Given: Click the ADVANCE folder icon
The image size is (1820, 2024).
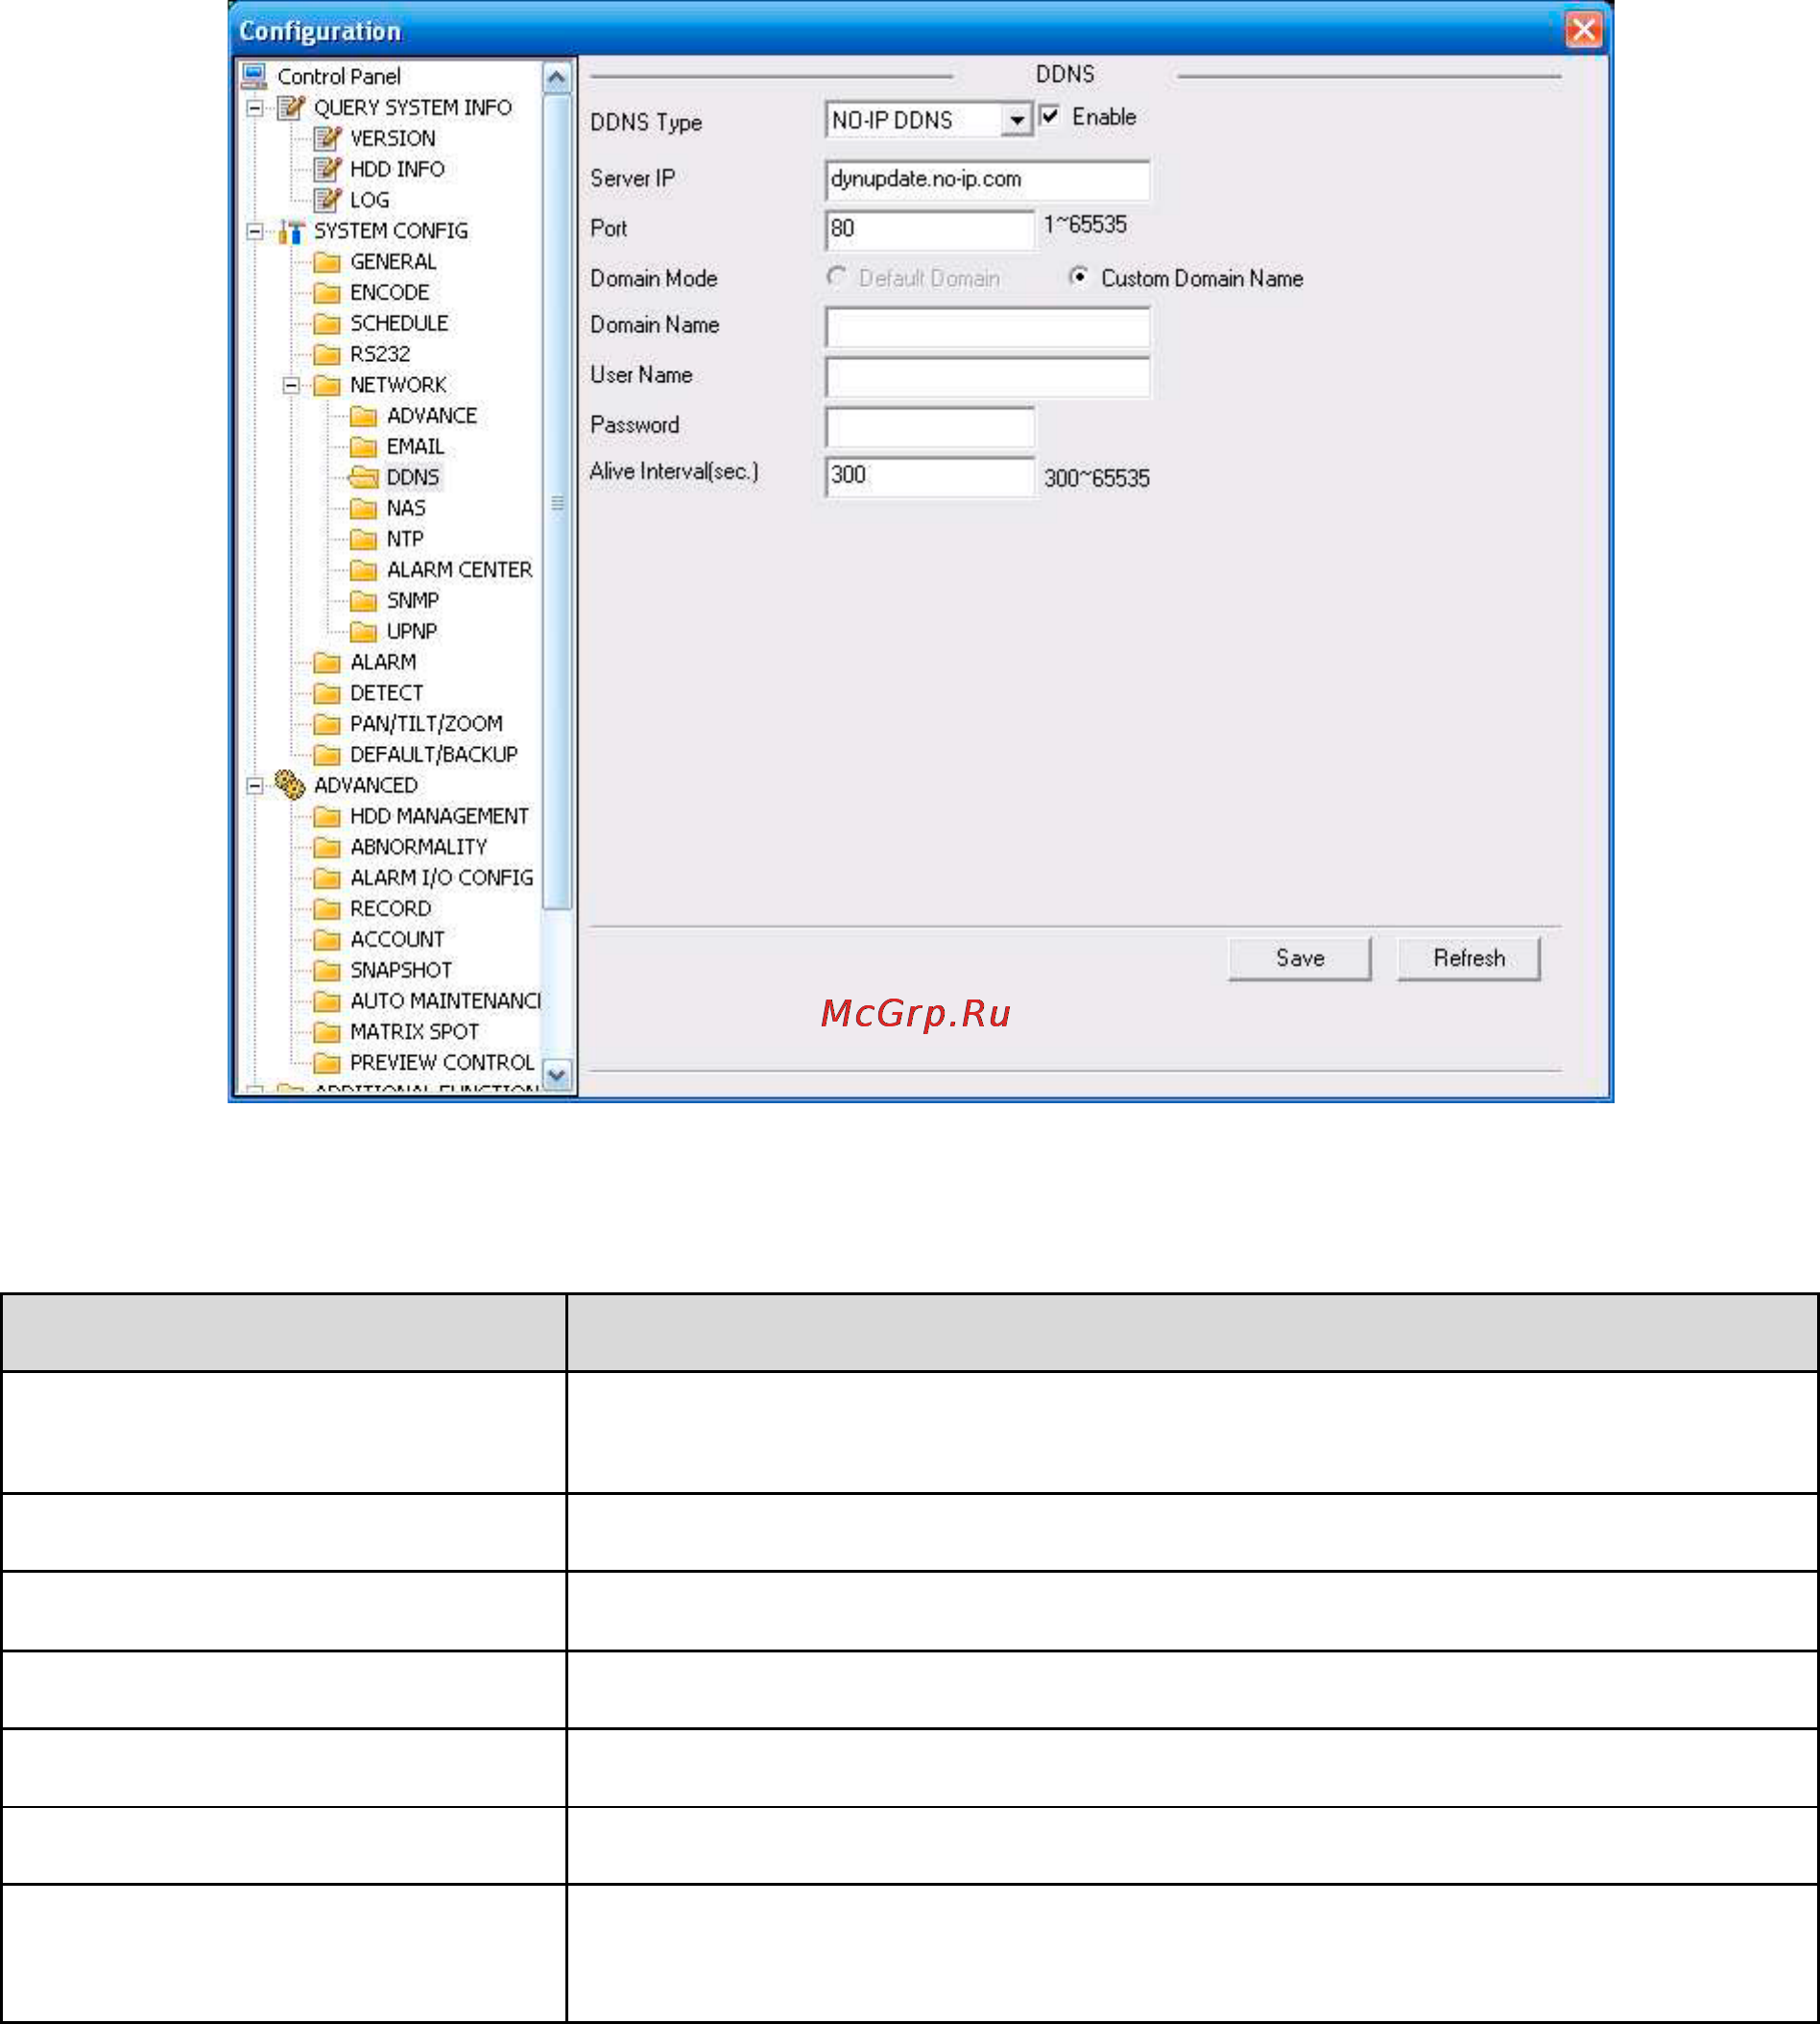Looking at the screenshot, I should tap(364, 416).
